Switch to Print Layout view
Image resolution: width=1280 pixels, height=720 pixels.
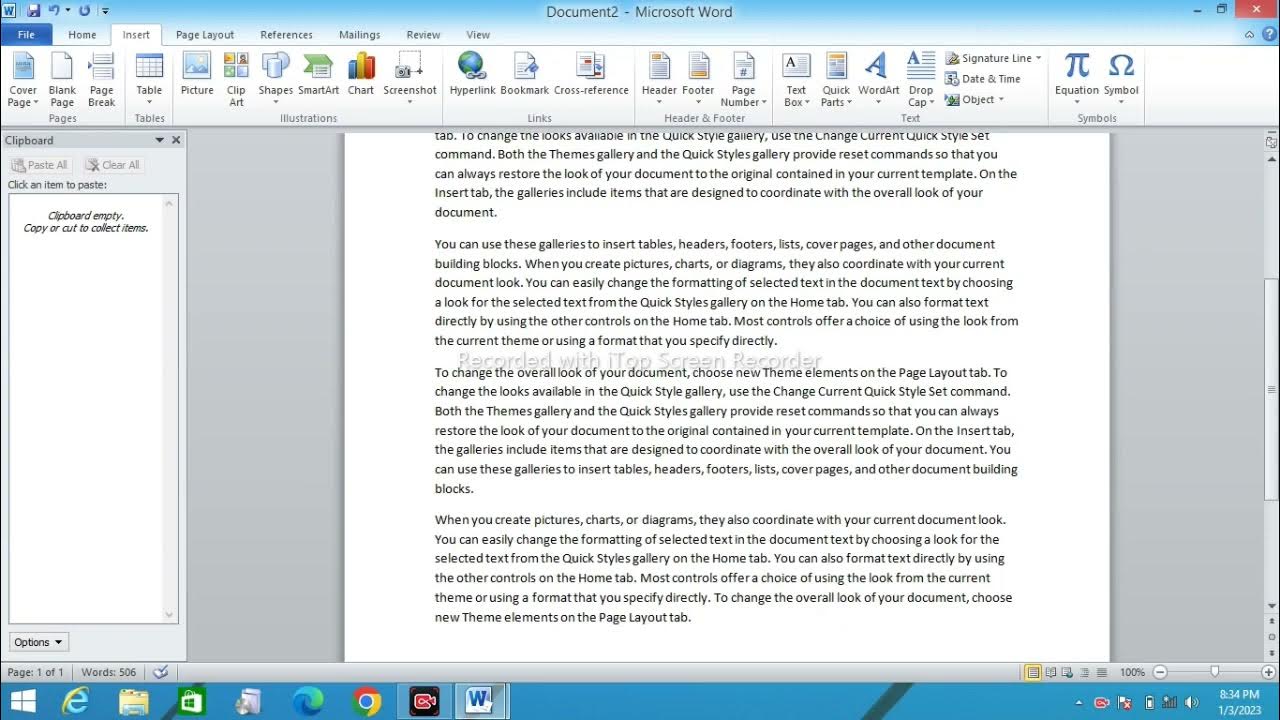pos(1033,672)
